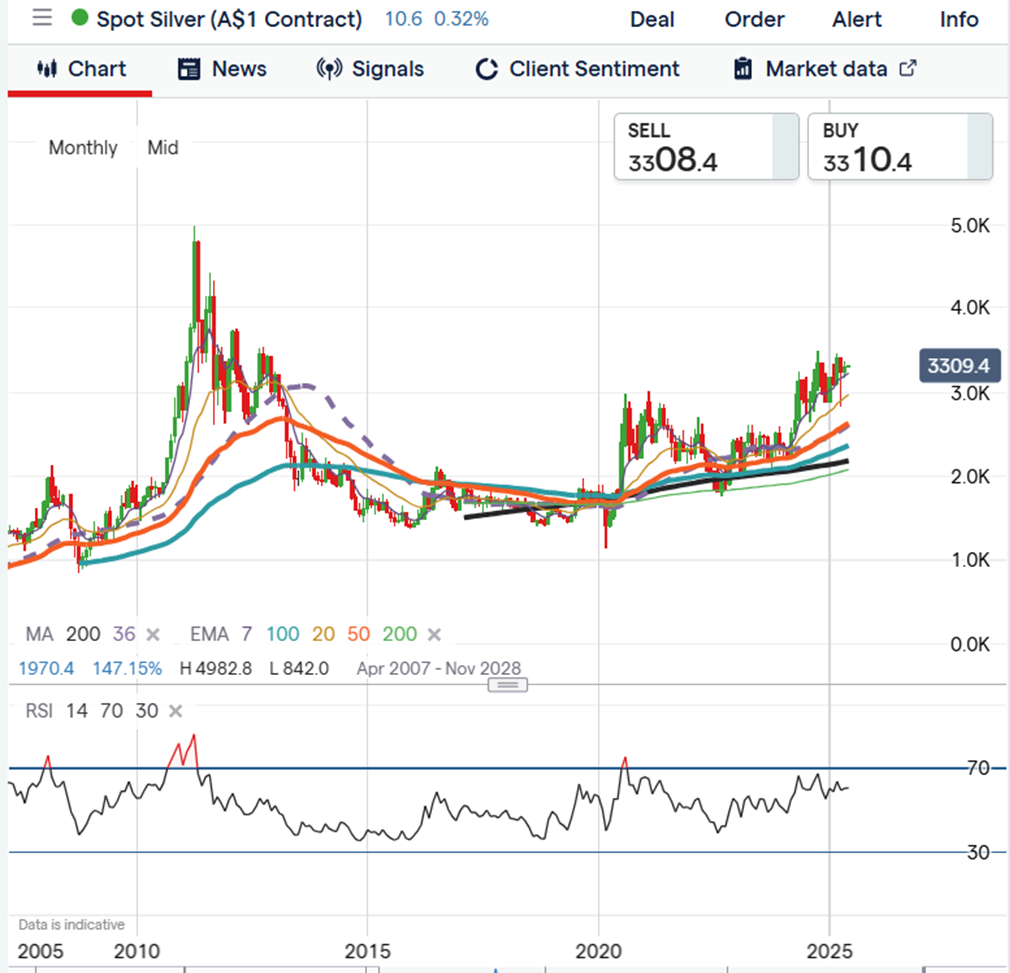The height and width of the screenshot is (973, 1010).
Task: Switch to the Chart tab
Action: (x=81, y=69)
